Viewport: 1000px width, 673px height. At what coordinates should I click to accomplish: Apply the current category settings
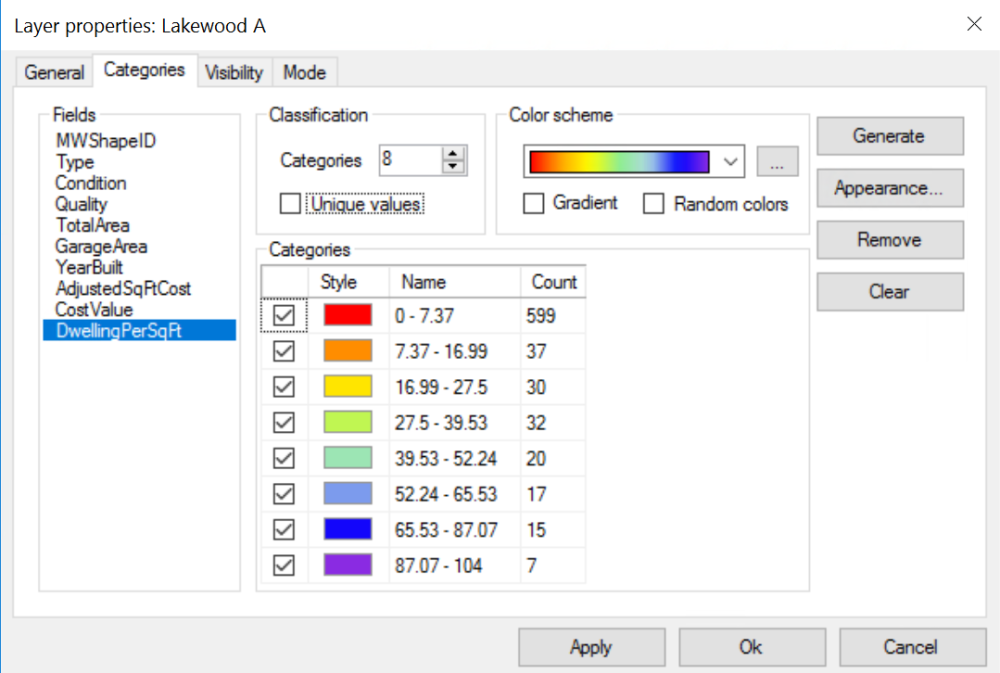[x=591, y=647]
